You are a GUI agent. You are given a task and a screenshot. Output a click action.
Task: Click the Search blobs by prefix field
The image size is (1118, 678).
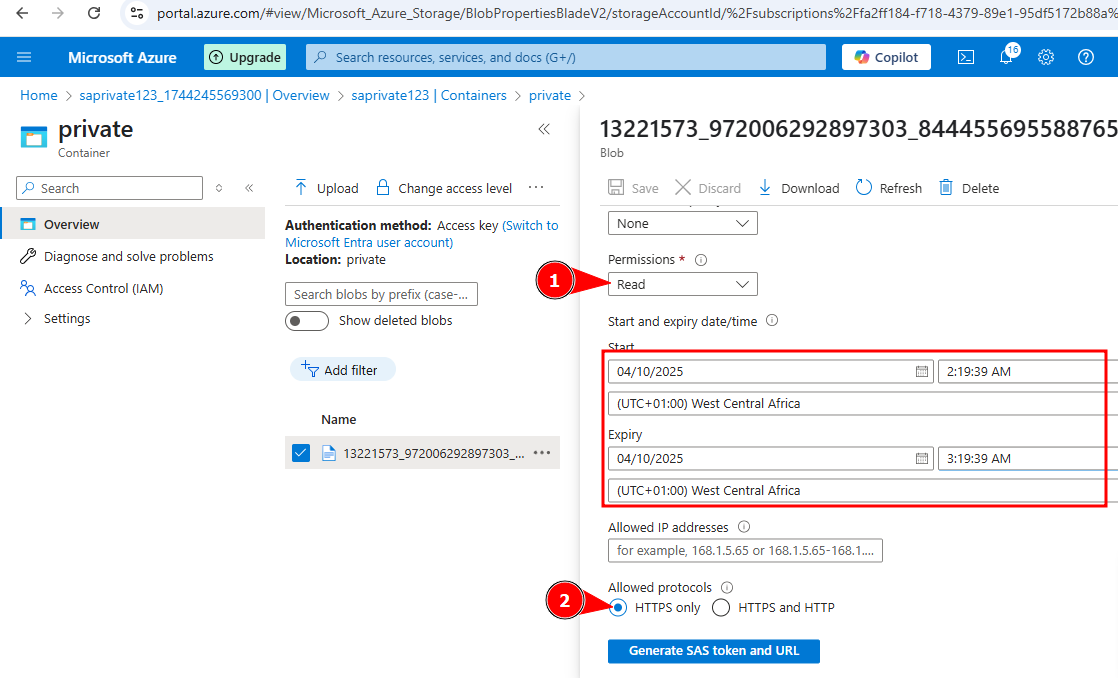(x=381, y=294)
